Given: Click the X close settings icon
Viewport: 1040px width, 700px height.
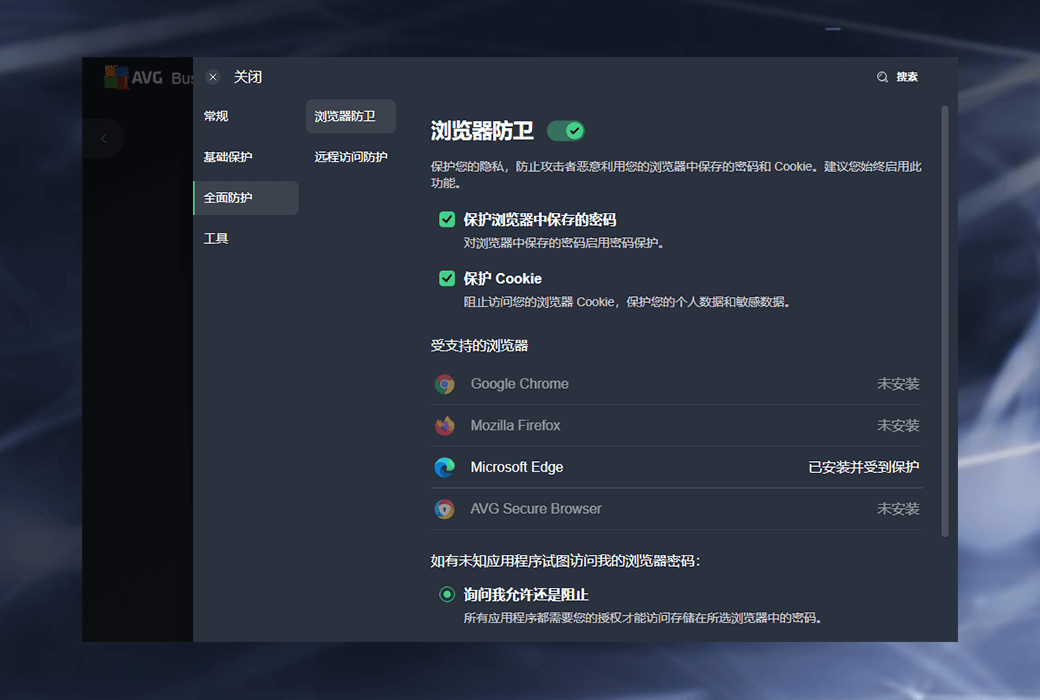Looking at the screenshot, I should pyautogui.click(x=213, y=77).
